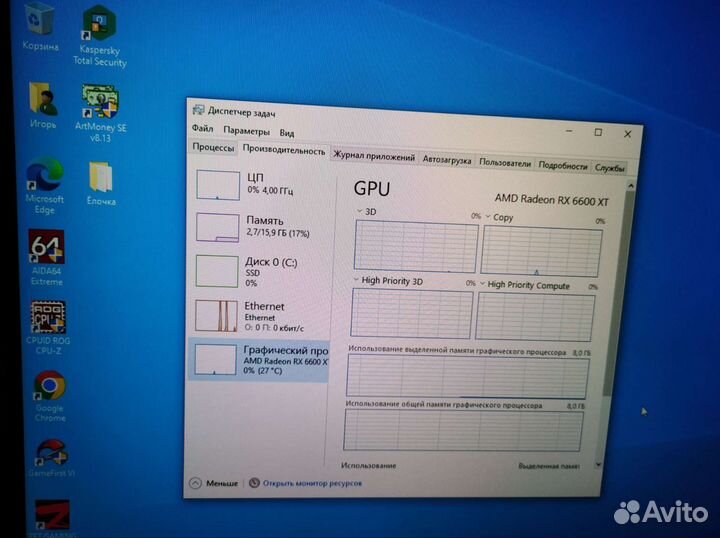Open the Параметры menu

247,131
